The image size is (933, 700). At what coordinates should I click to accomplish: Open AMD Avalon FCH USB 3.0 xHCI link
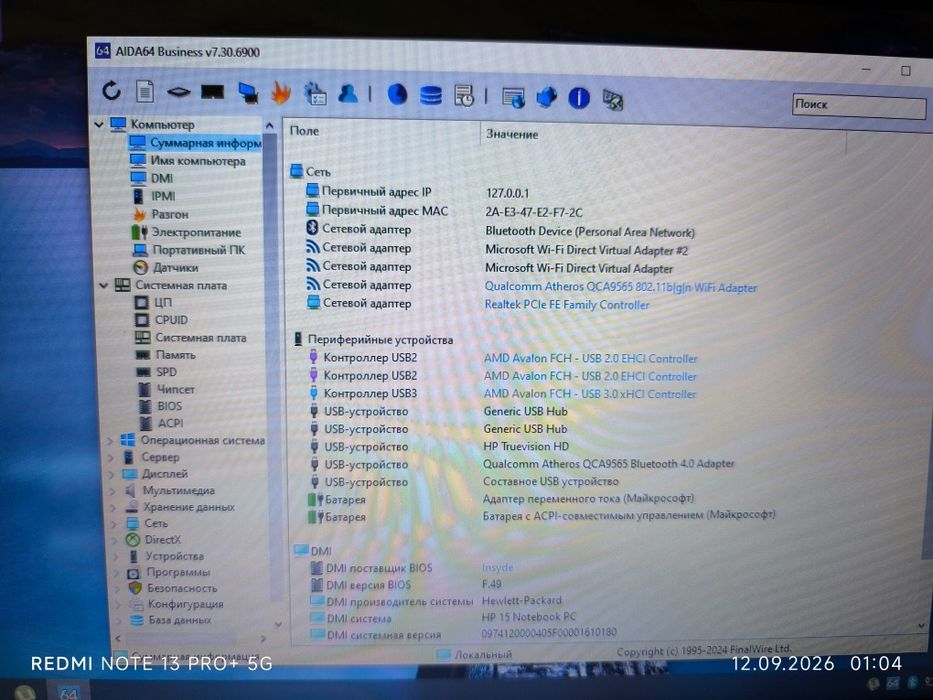pyautogui.click(x=590, y=394)
